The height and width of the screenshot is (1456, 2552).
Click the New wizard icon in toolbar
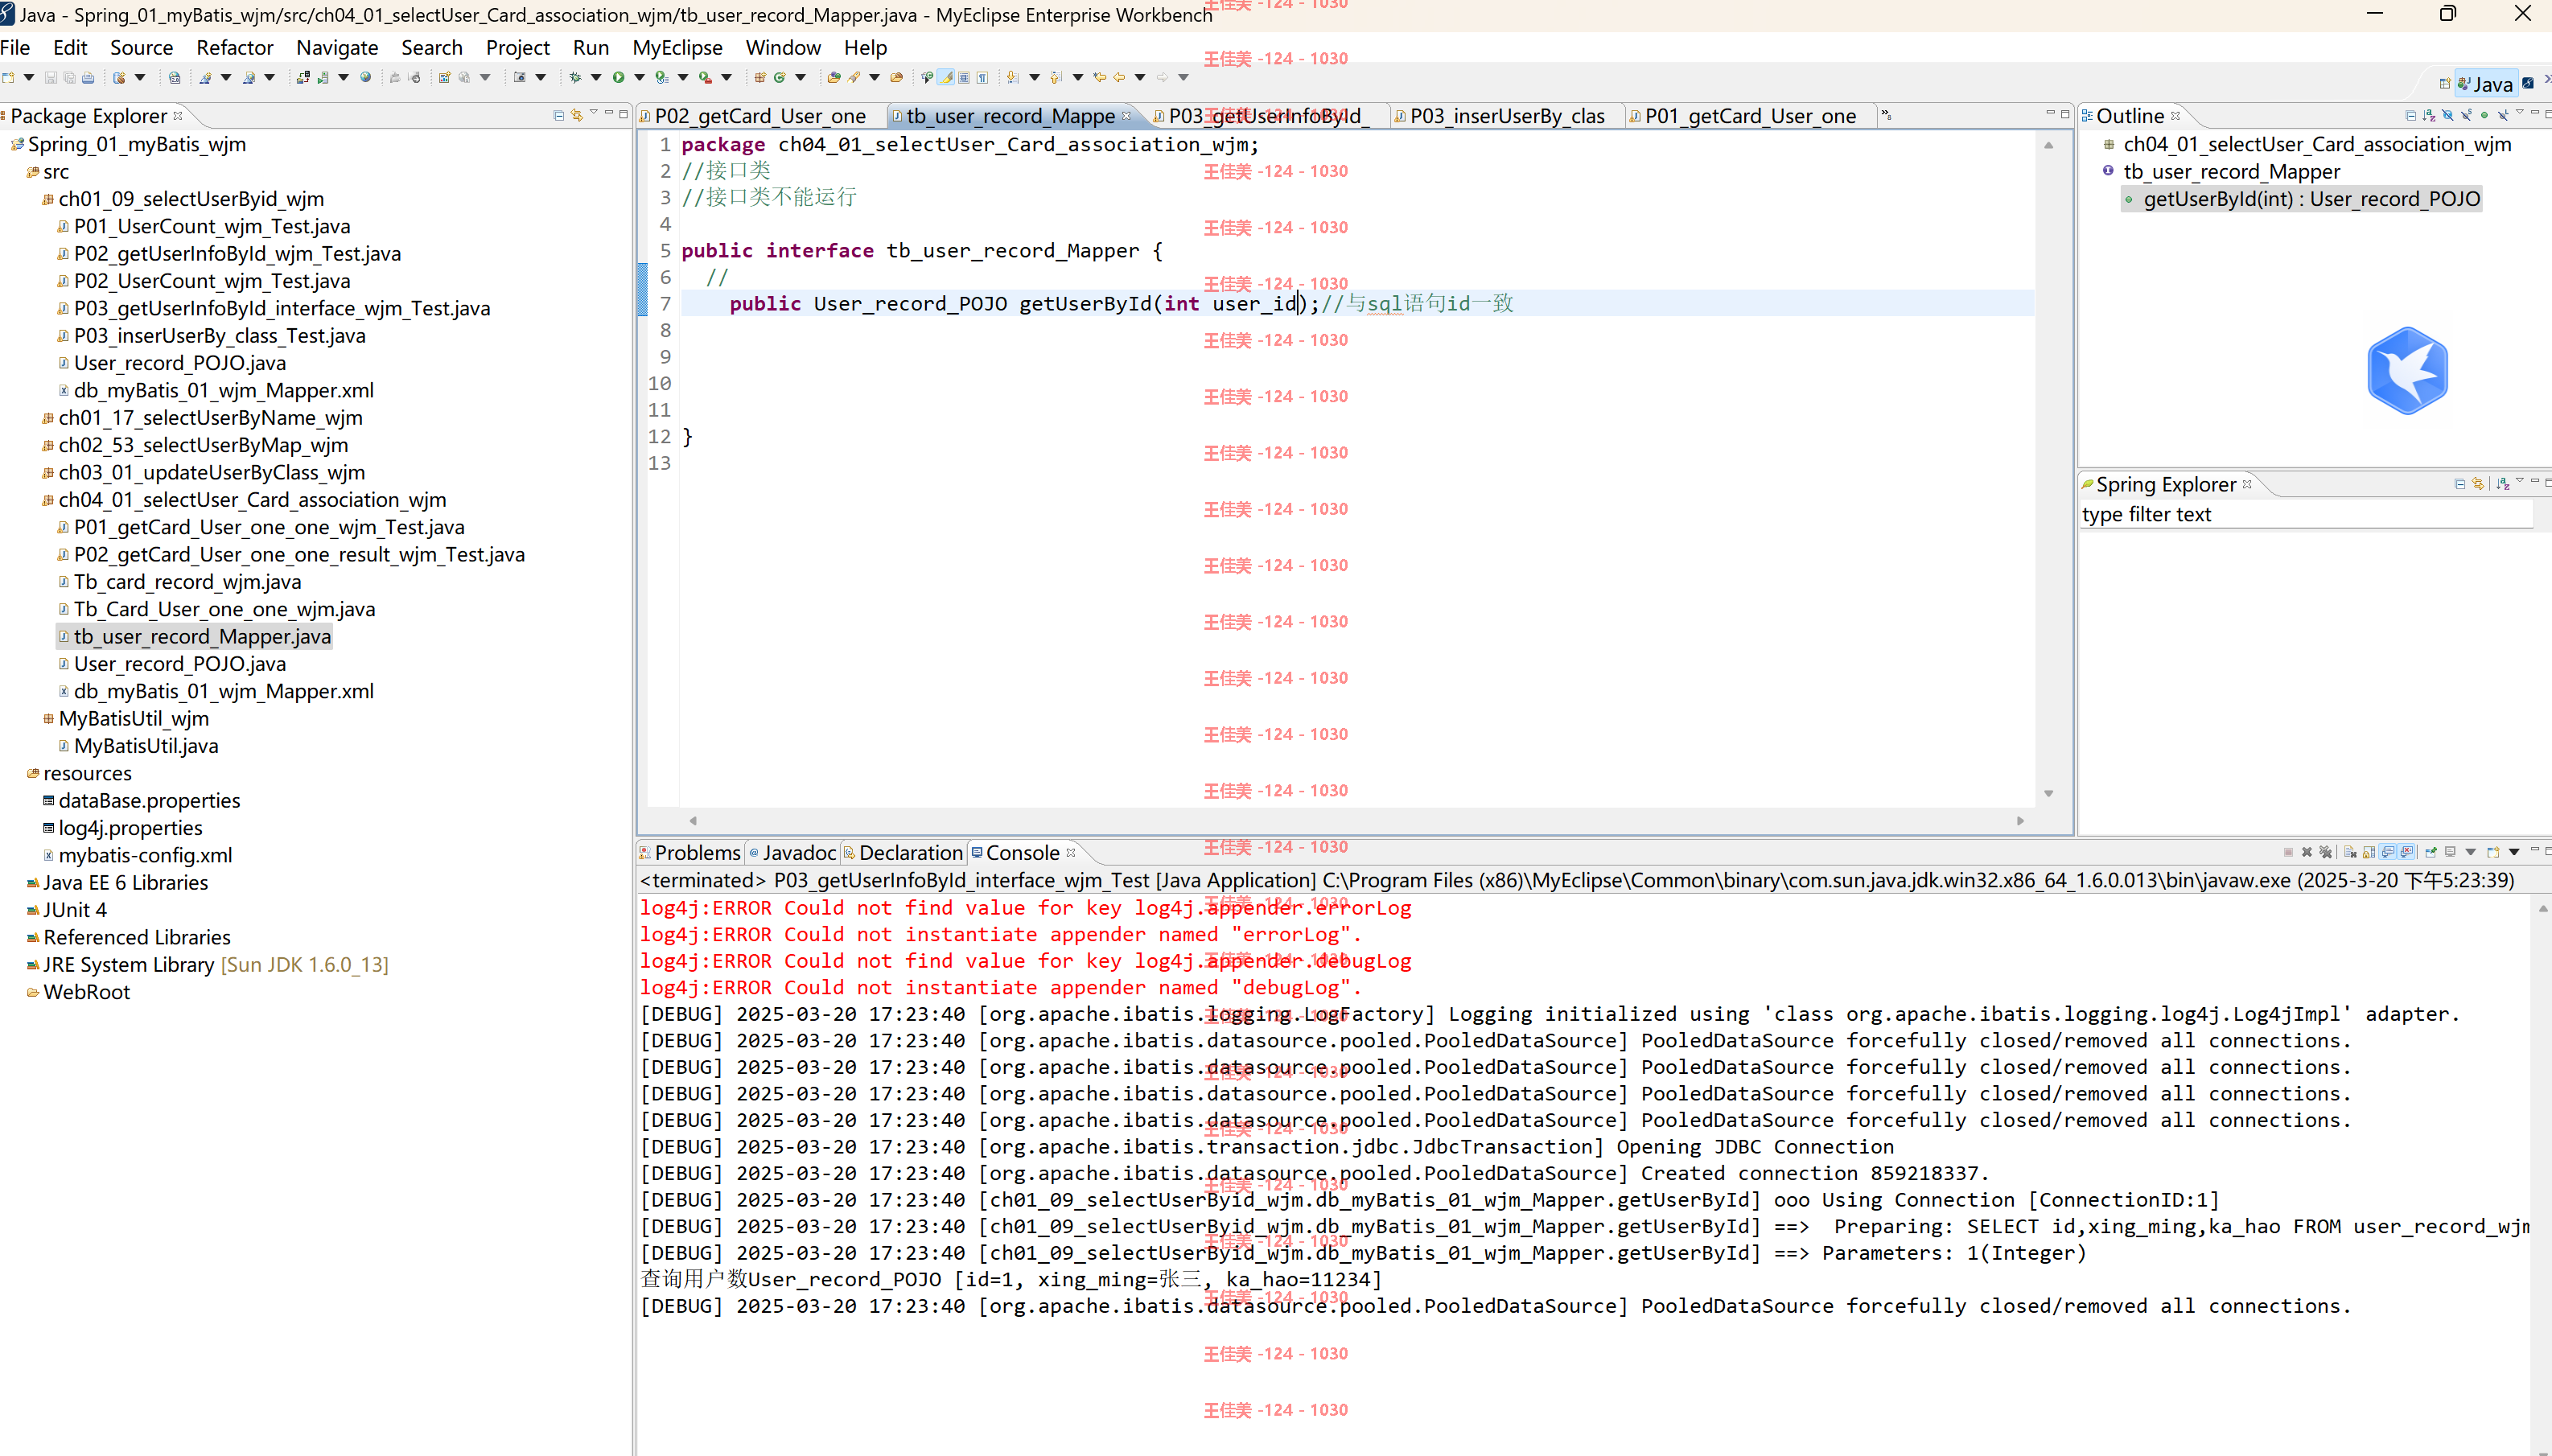8,78
